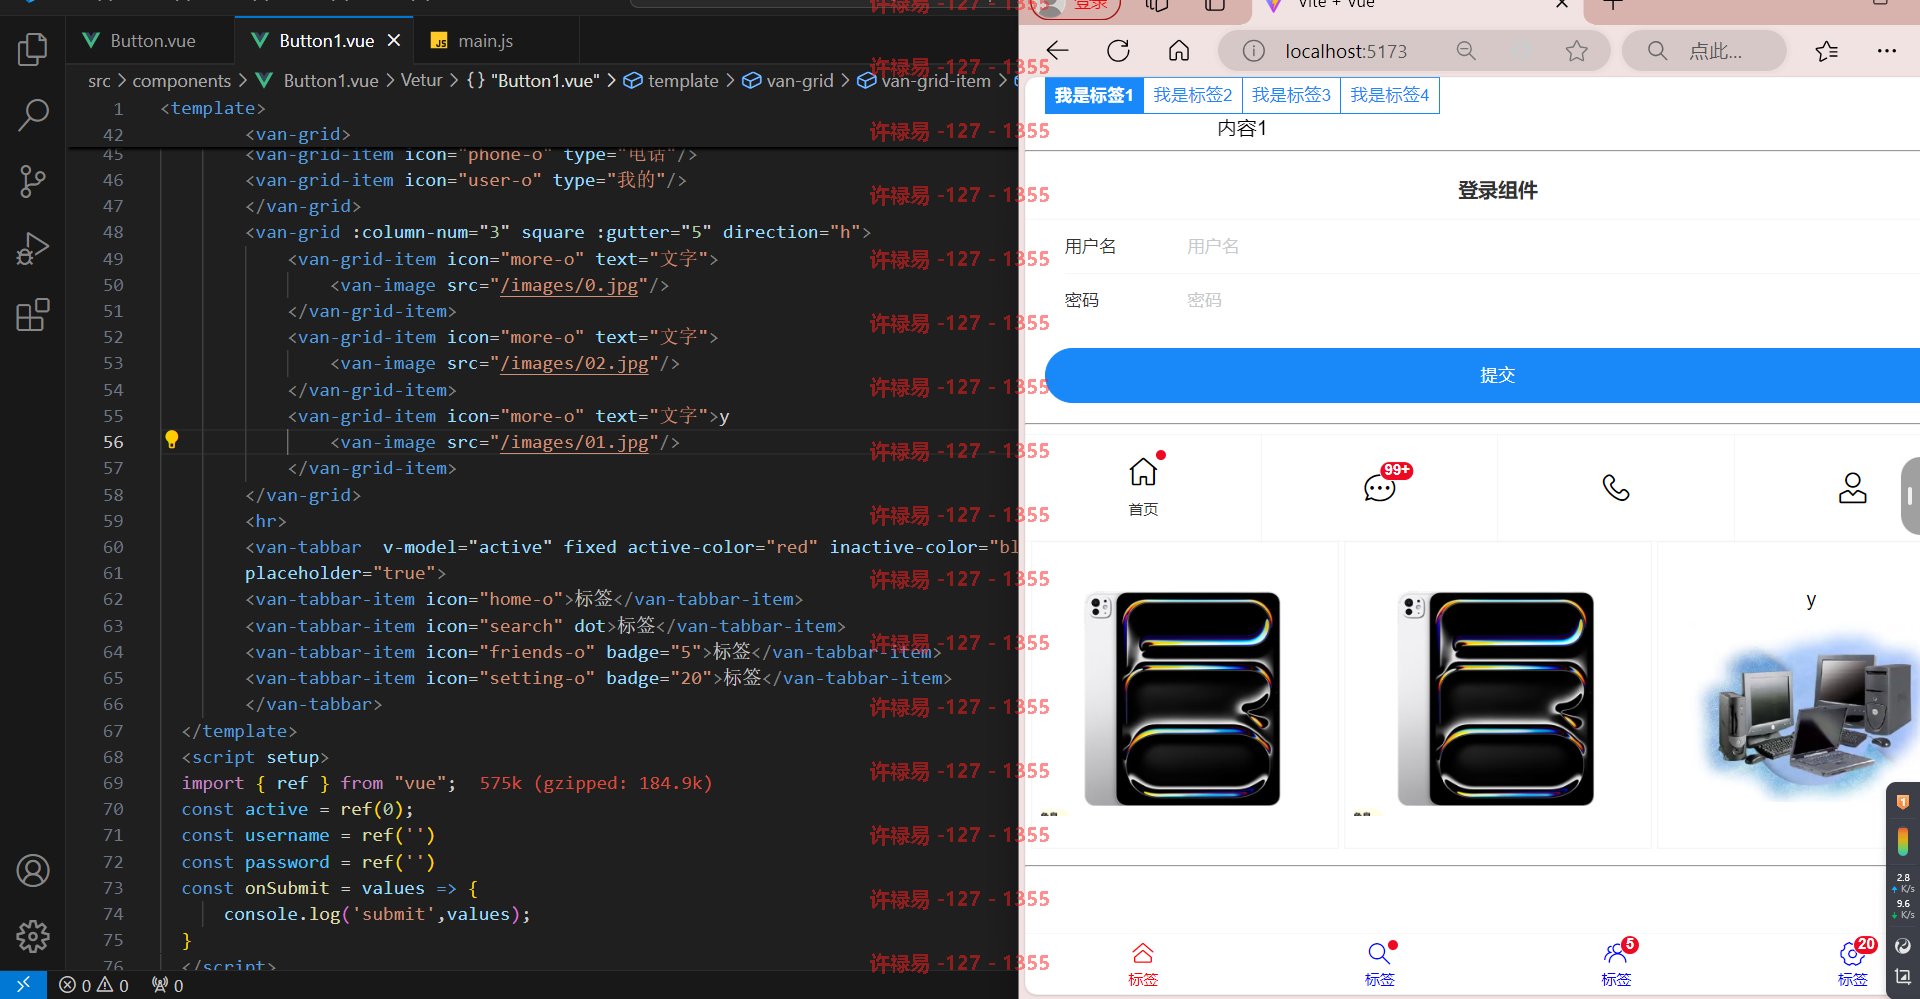Click the browser address bar localhost:5173
The image size is (1920, 999).
point(1344,51)
